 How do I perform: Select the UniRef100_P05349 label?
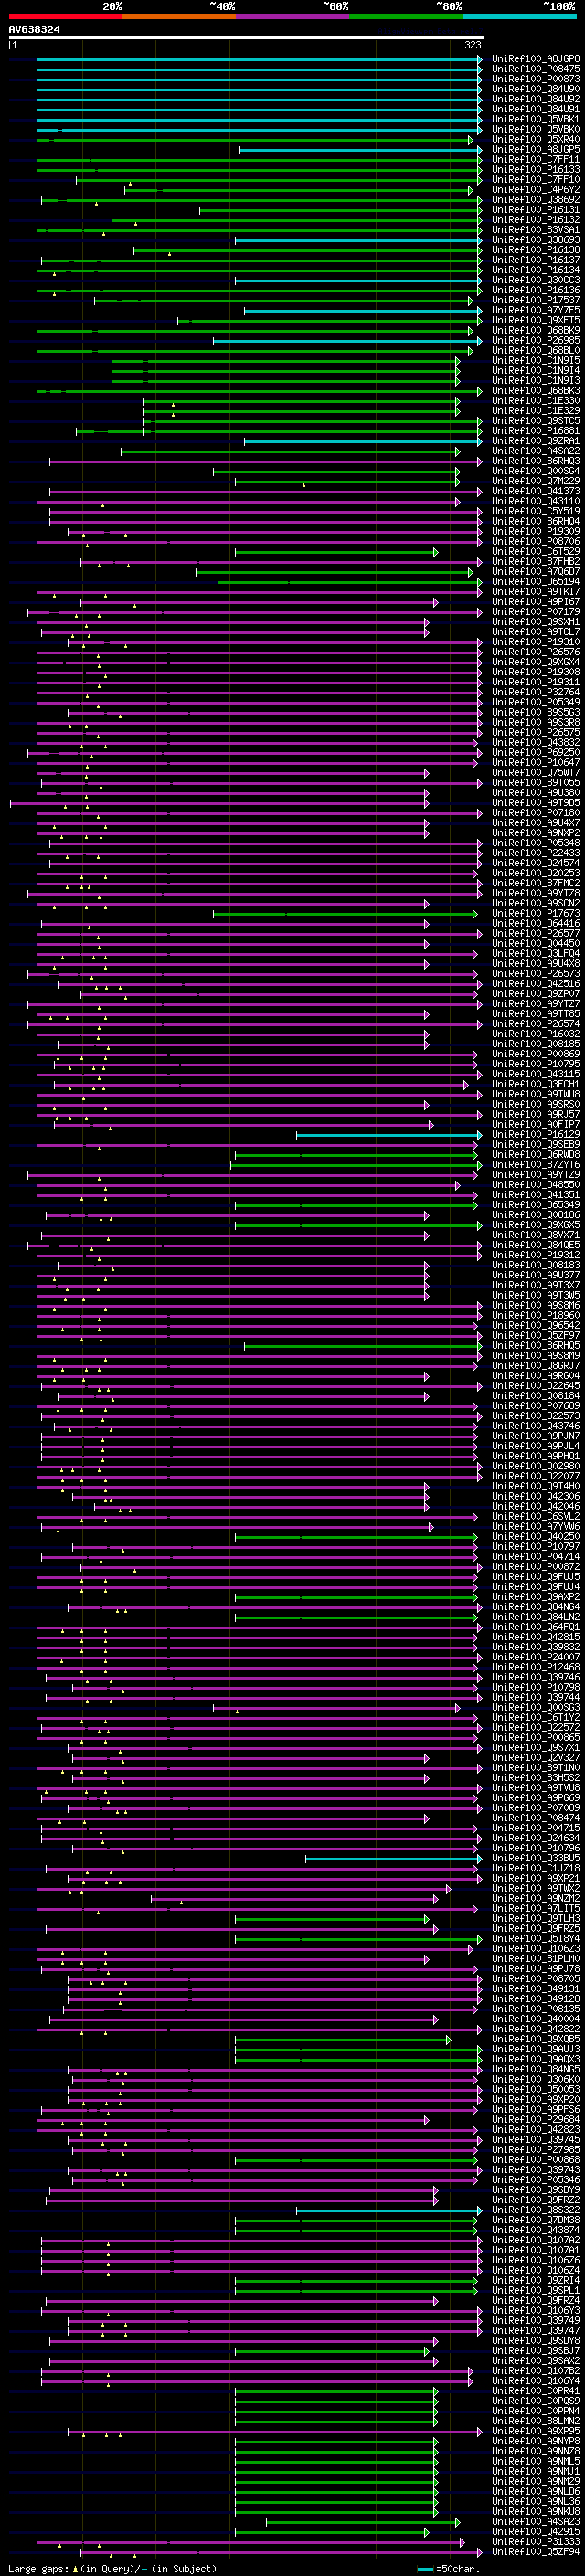tap(536, 702)
